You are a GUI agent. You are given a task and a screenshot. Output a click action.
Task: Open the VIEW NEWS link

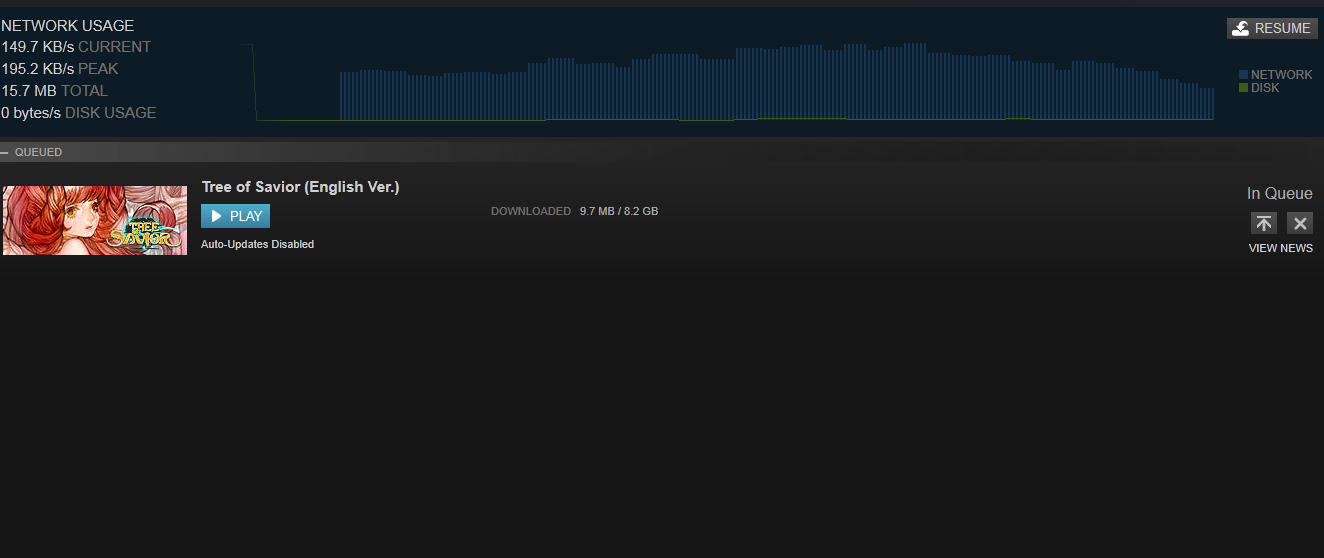(x=1280, y=248)
